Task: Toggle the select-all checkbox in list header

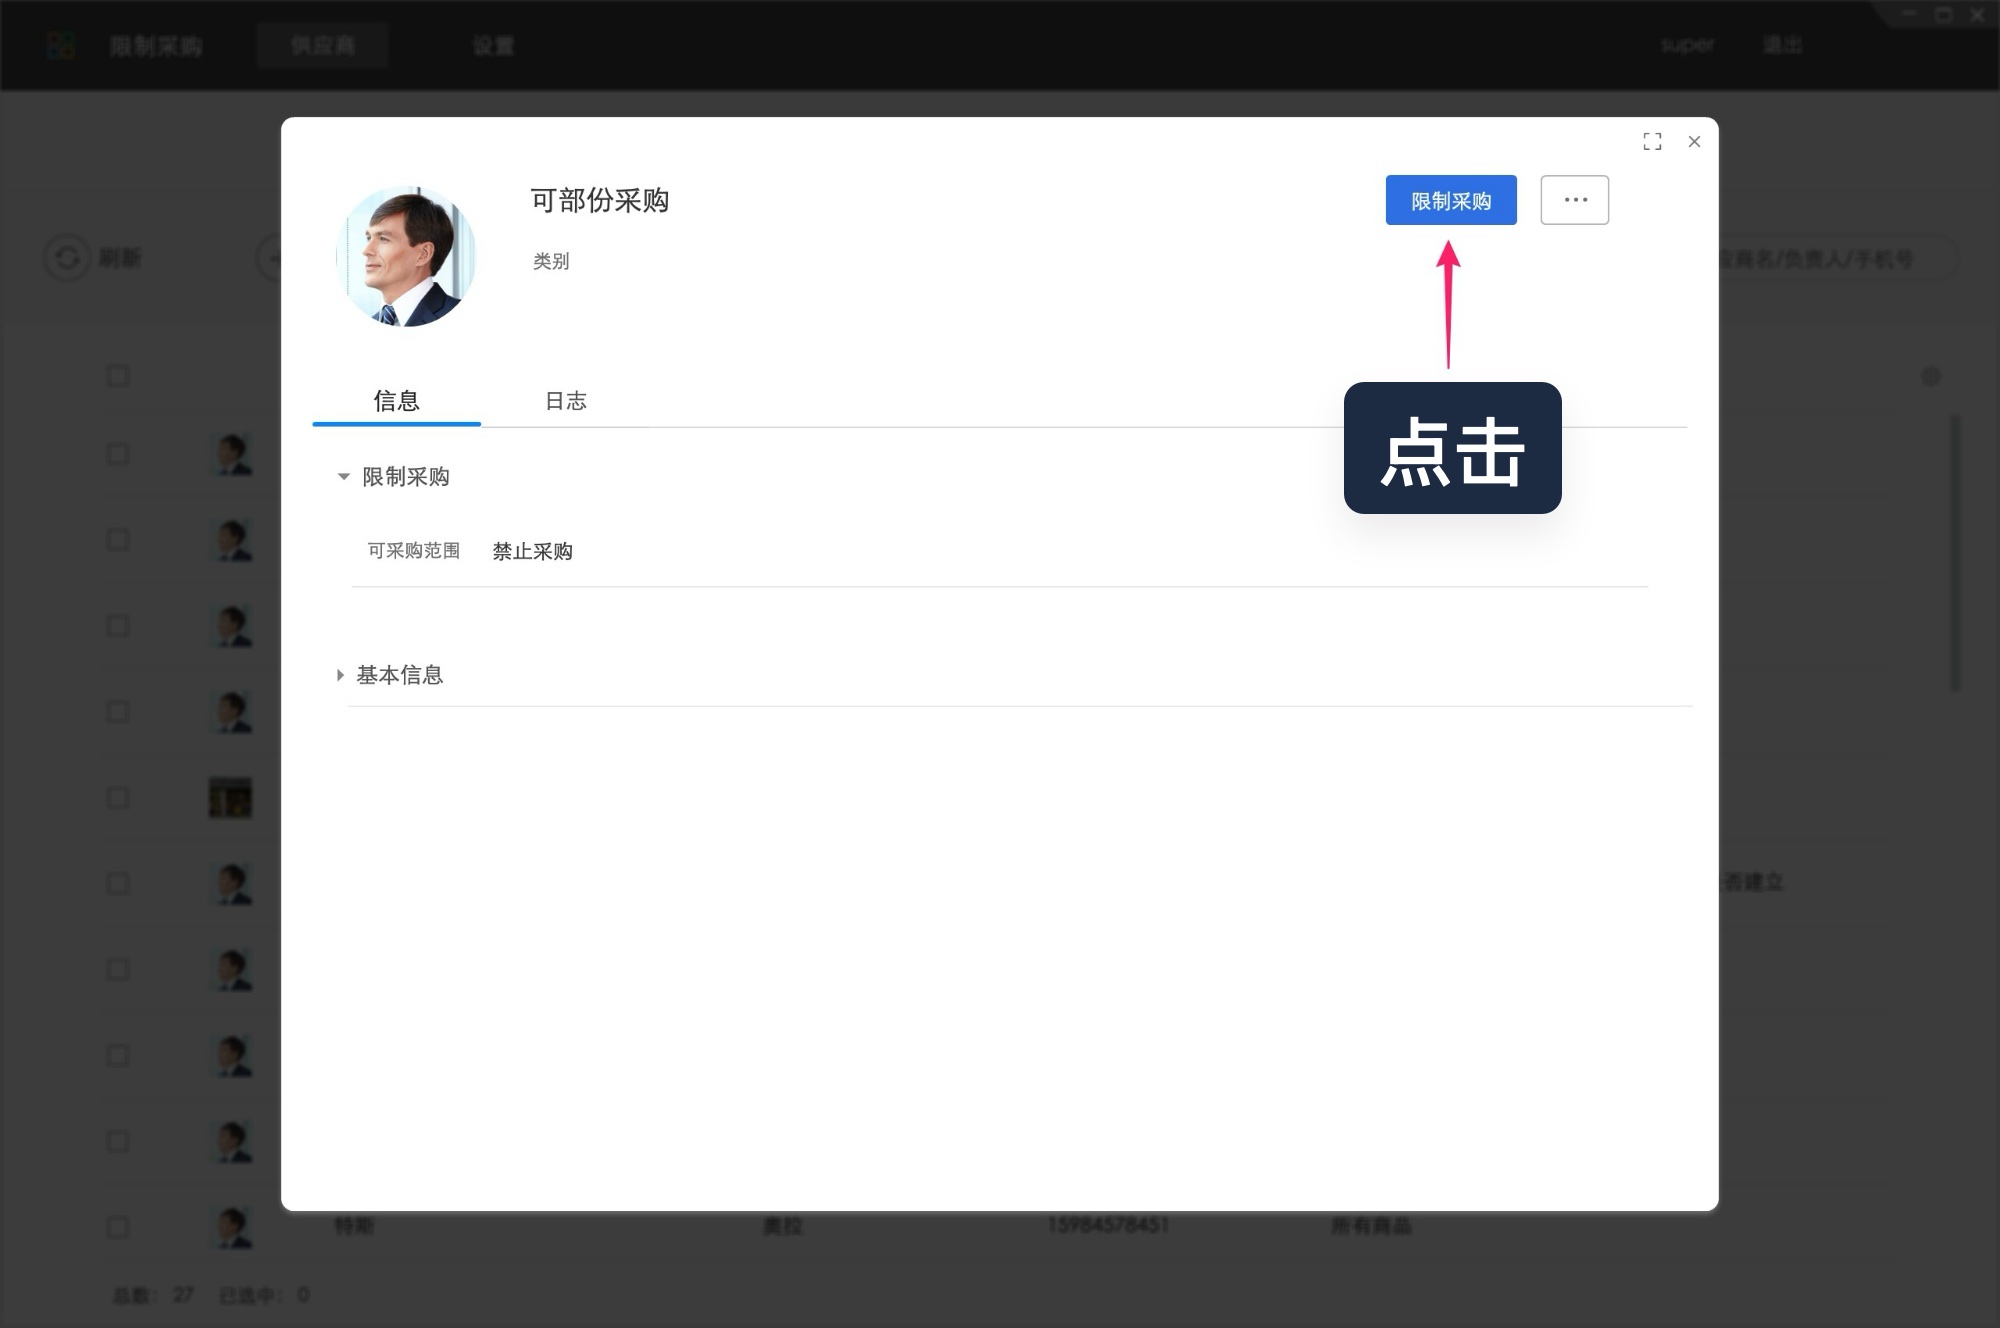Action: 118,375
